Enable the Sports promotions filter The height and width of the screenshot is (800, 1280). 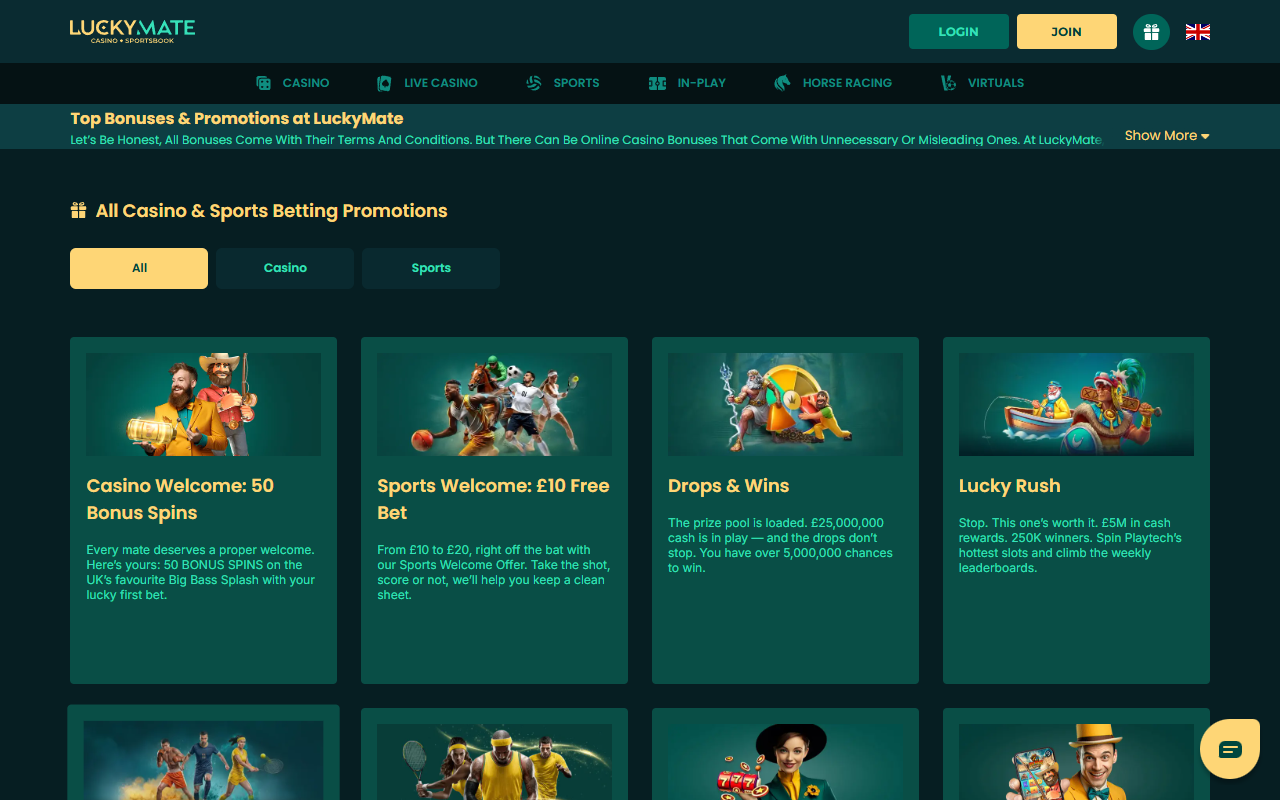[430, 268]
